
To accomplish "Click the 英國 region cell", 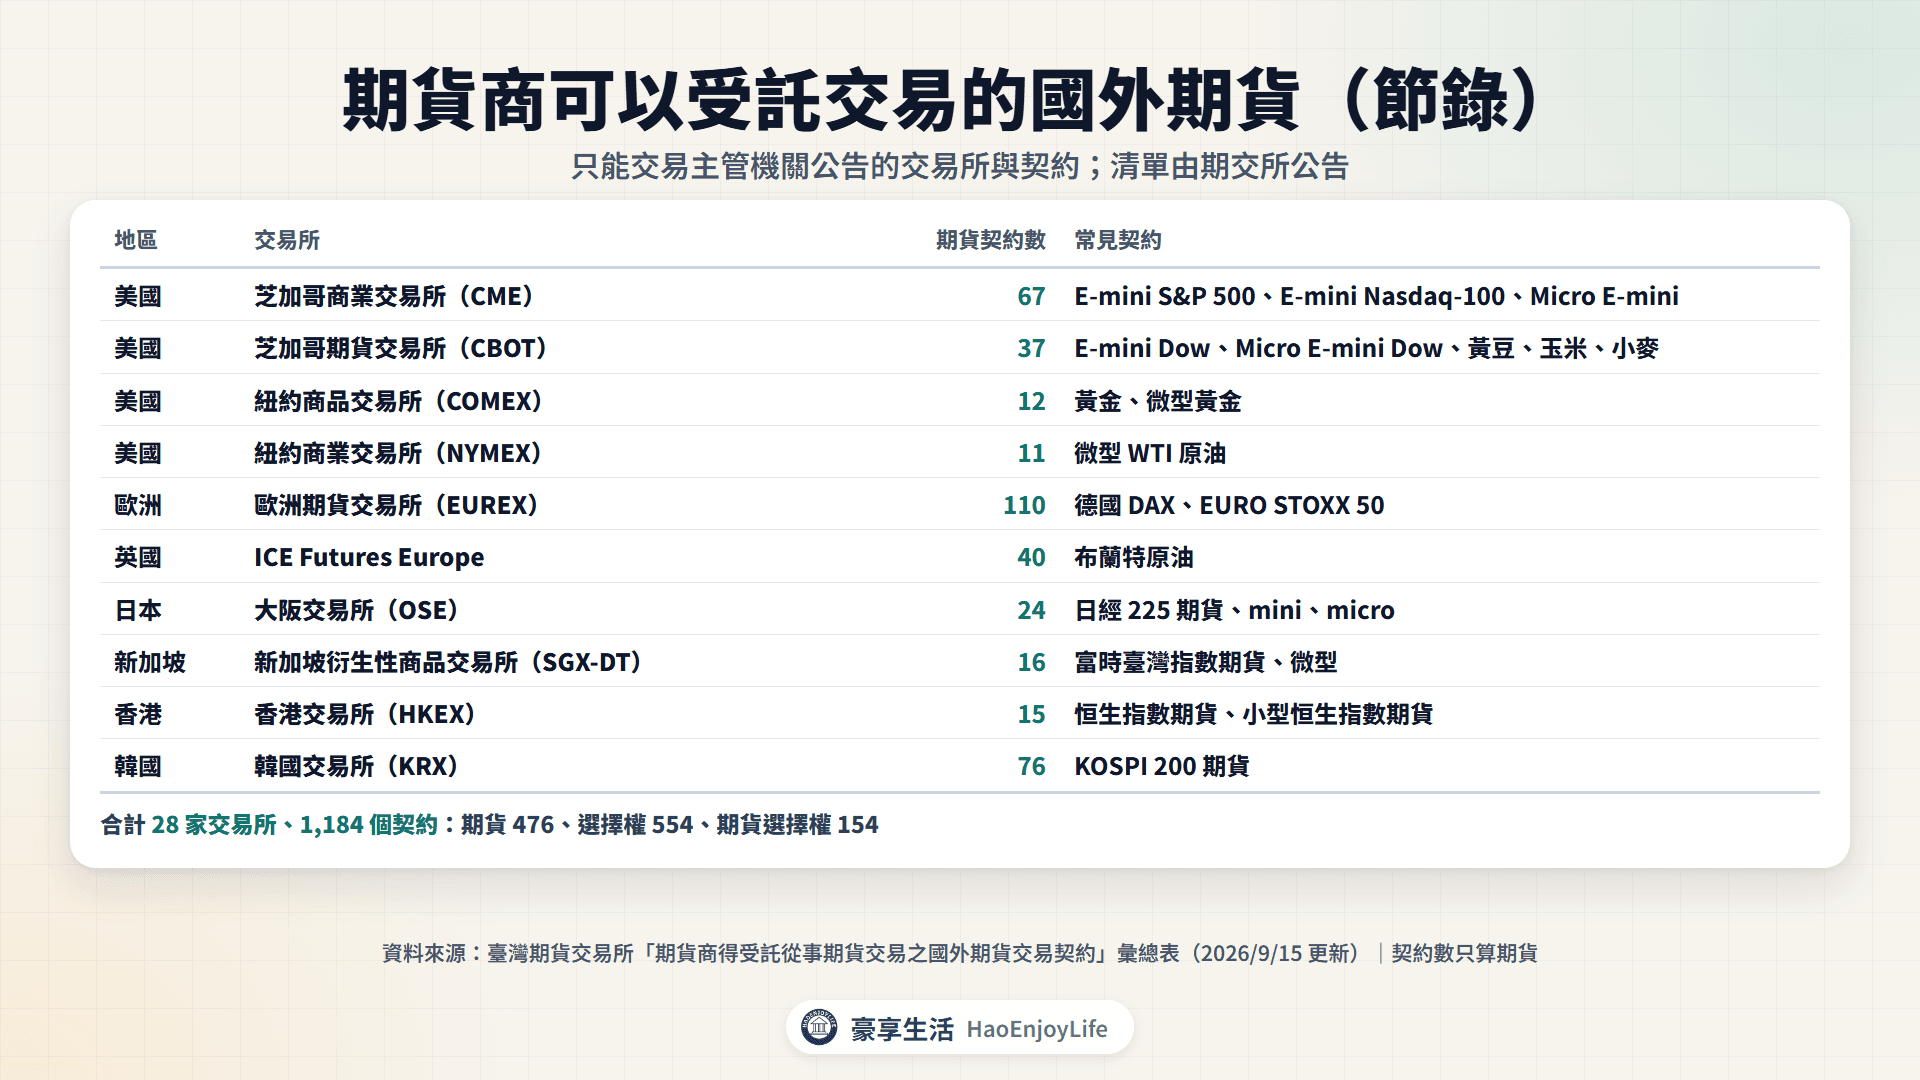I will tap(138, 557).
